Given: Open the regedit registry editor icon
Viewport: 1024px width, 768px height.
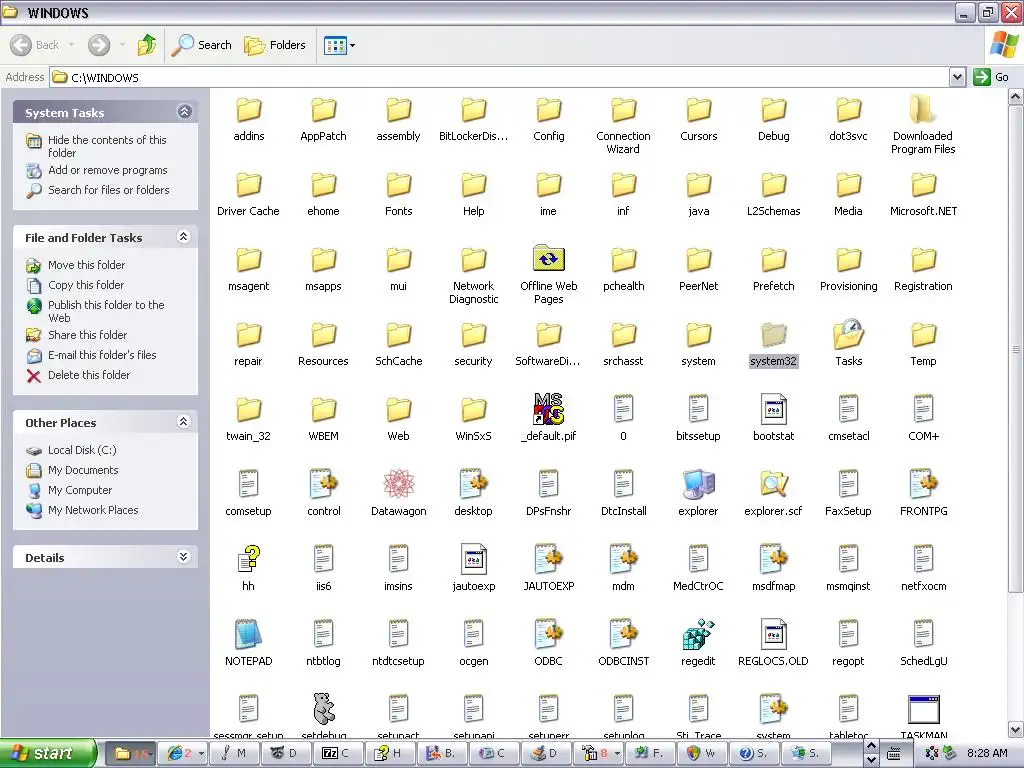Looking at the screenshot, I should (x=698, y=635).
